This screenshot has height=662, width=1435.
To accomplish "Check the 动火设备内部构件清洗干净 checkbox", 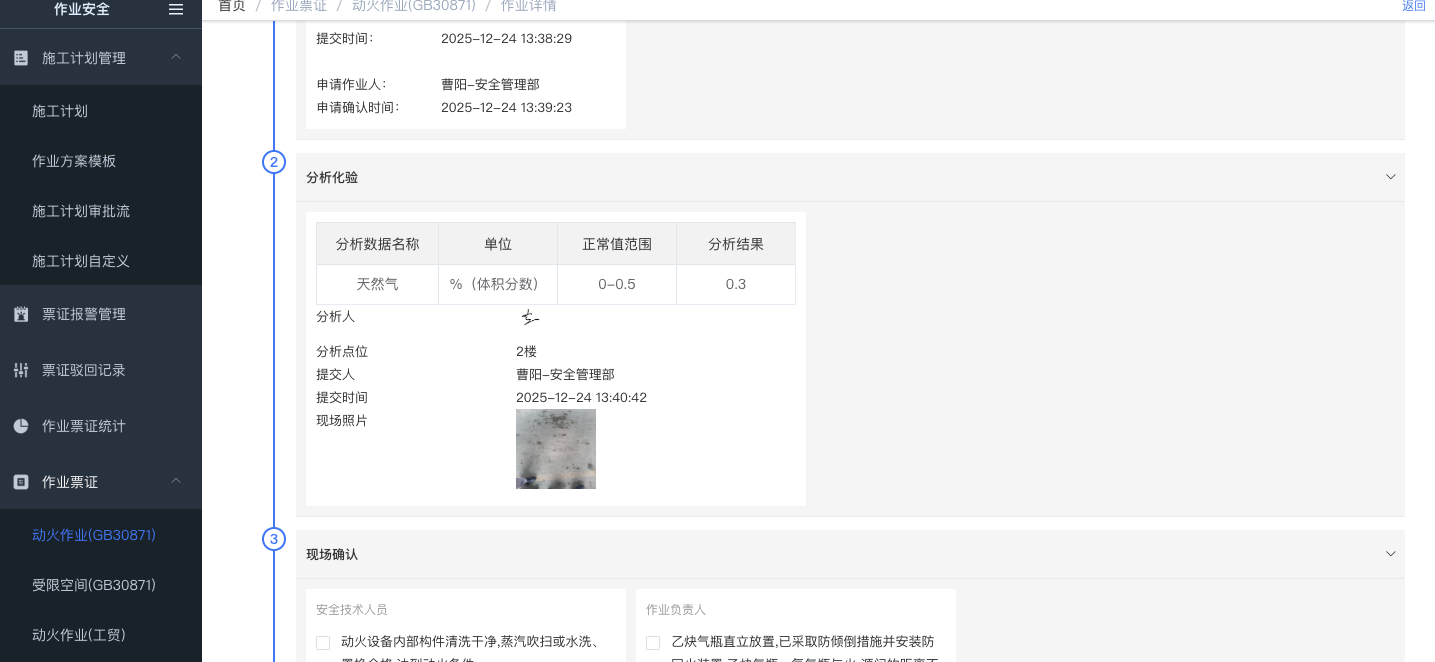I will coord(323,642).
